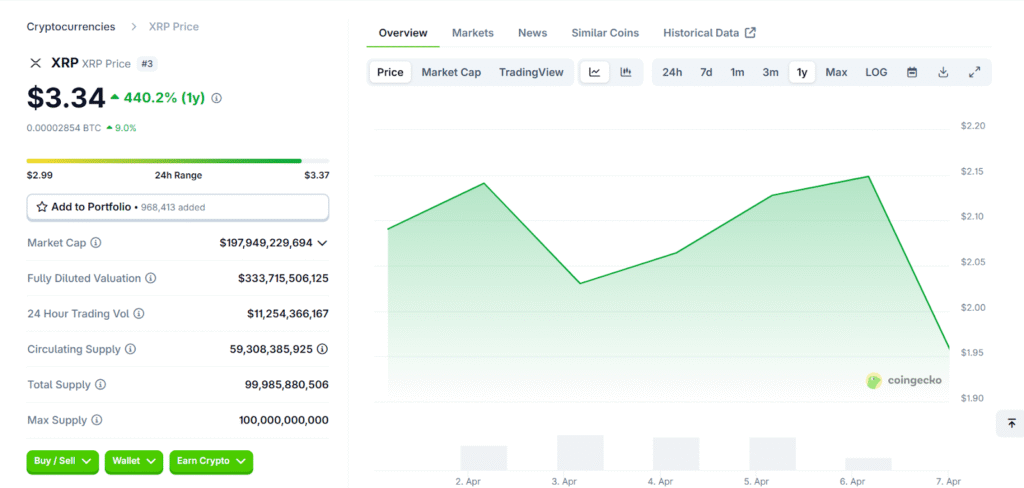The width and height of the screenshot is (1024, 488).
Task: Select 1m time range
Action: coord(737,73)
